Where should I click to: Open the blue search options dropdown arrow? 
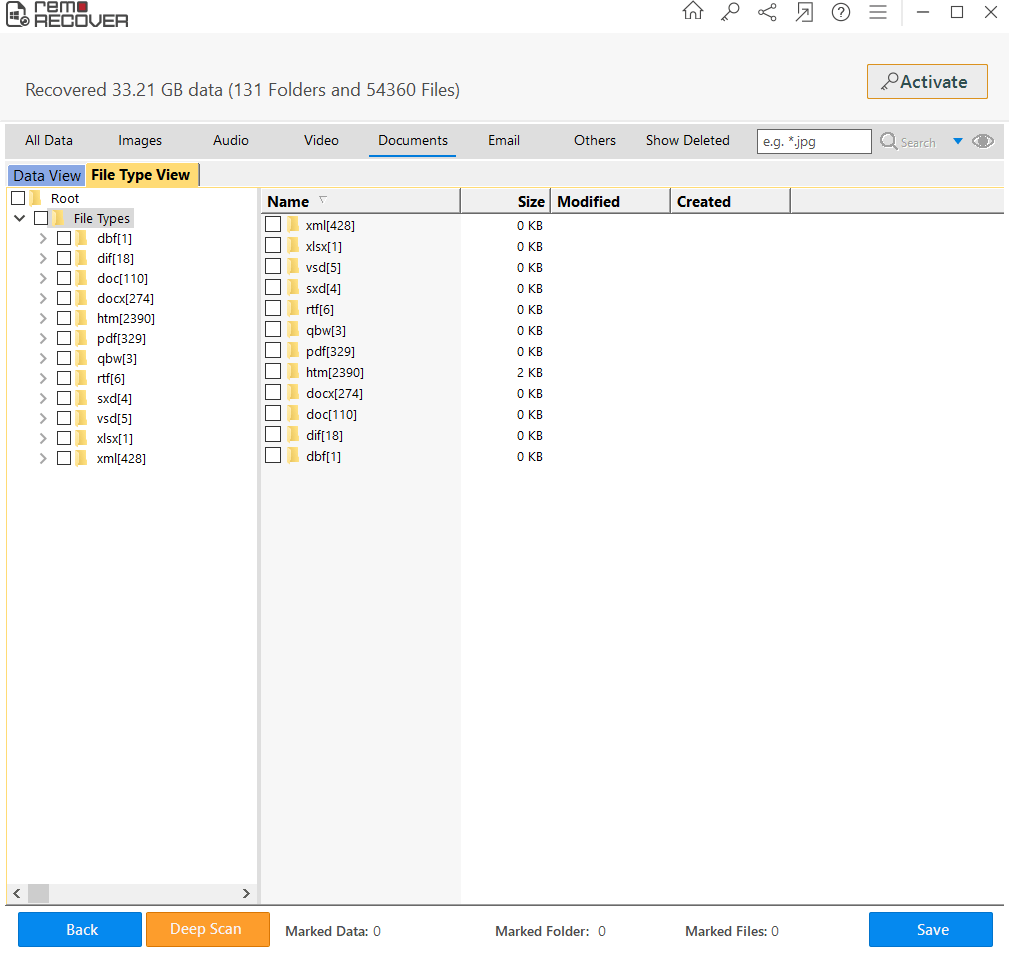pyautogui.click(x=957, y=141)
